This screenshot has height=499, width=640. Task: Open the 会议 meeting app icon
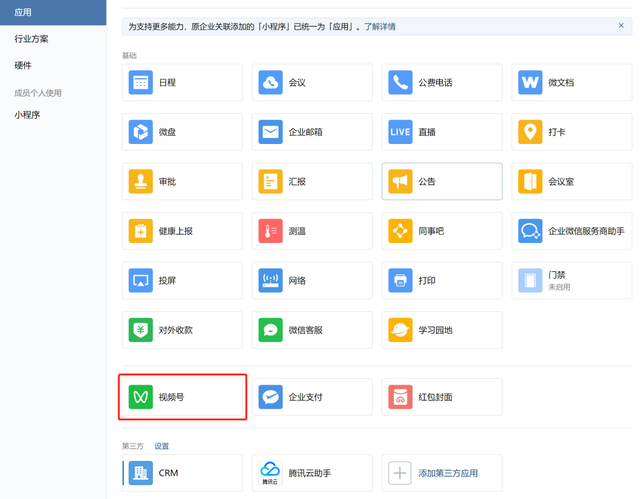270,82
